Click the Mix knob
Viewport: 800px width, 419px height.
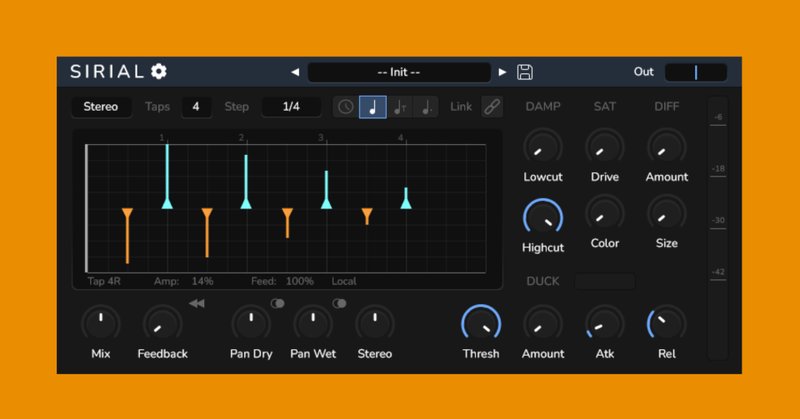[x=101, y=325]
